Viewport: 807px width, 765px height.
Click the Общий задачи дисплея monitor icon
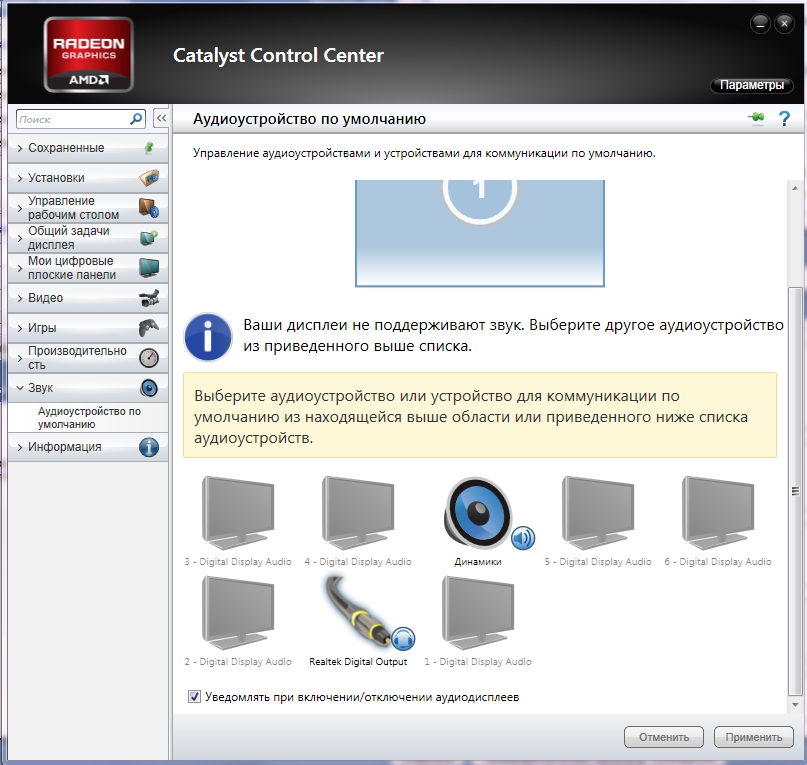(x=149, y=238)
